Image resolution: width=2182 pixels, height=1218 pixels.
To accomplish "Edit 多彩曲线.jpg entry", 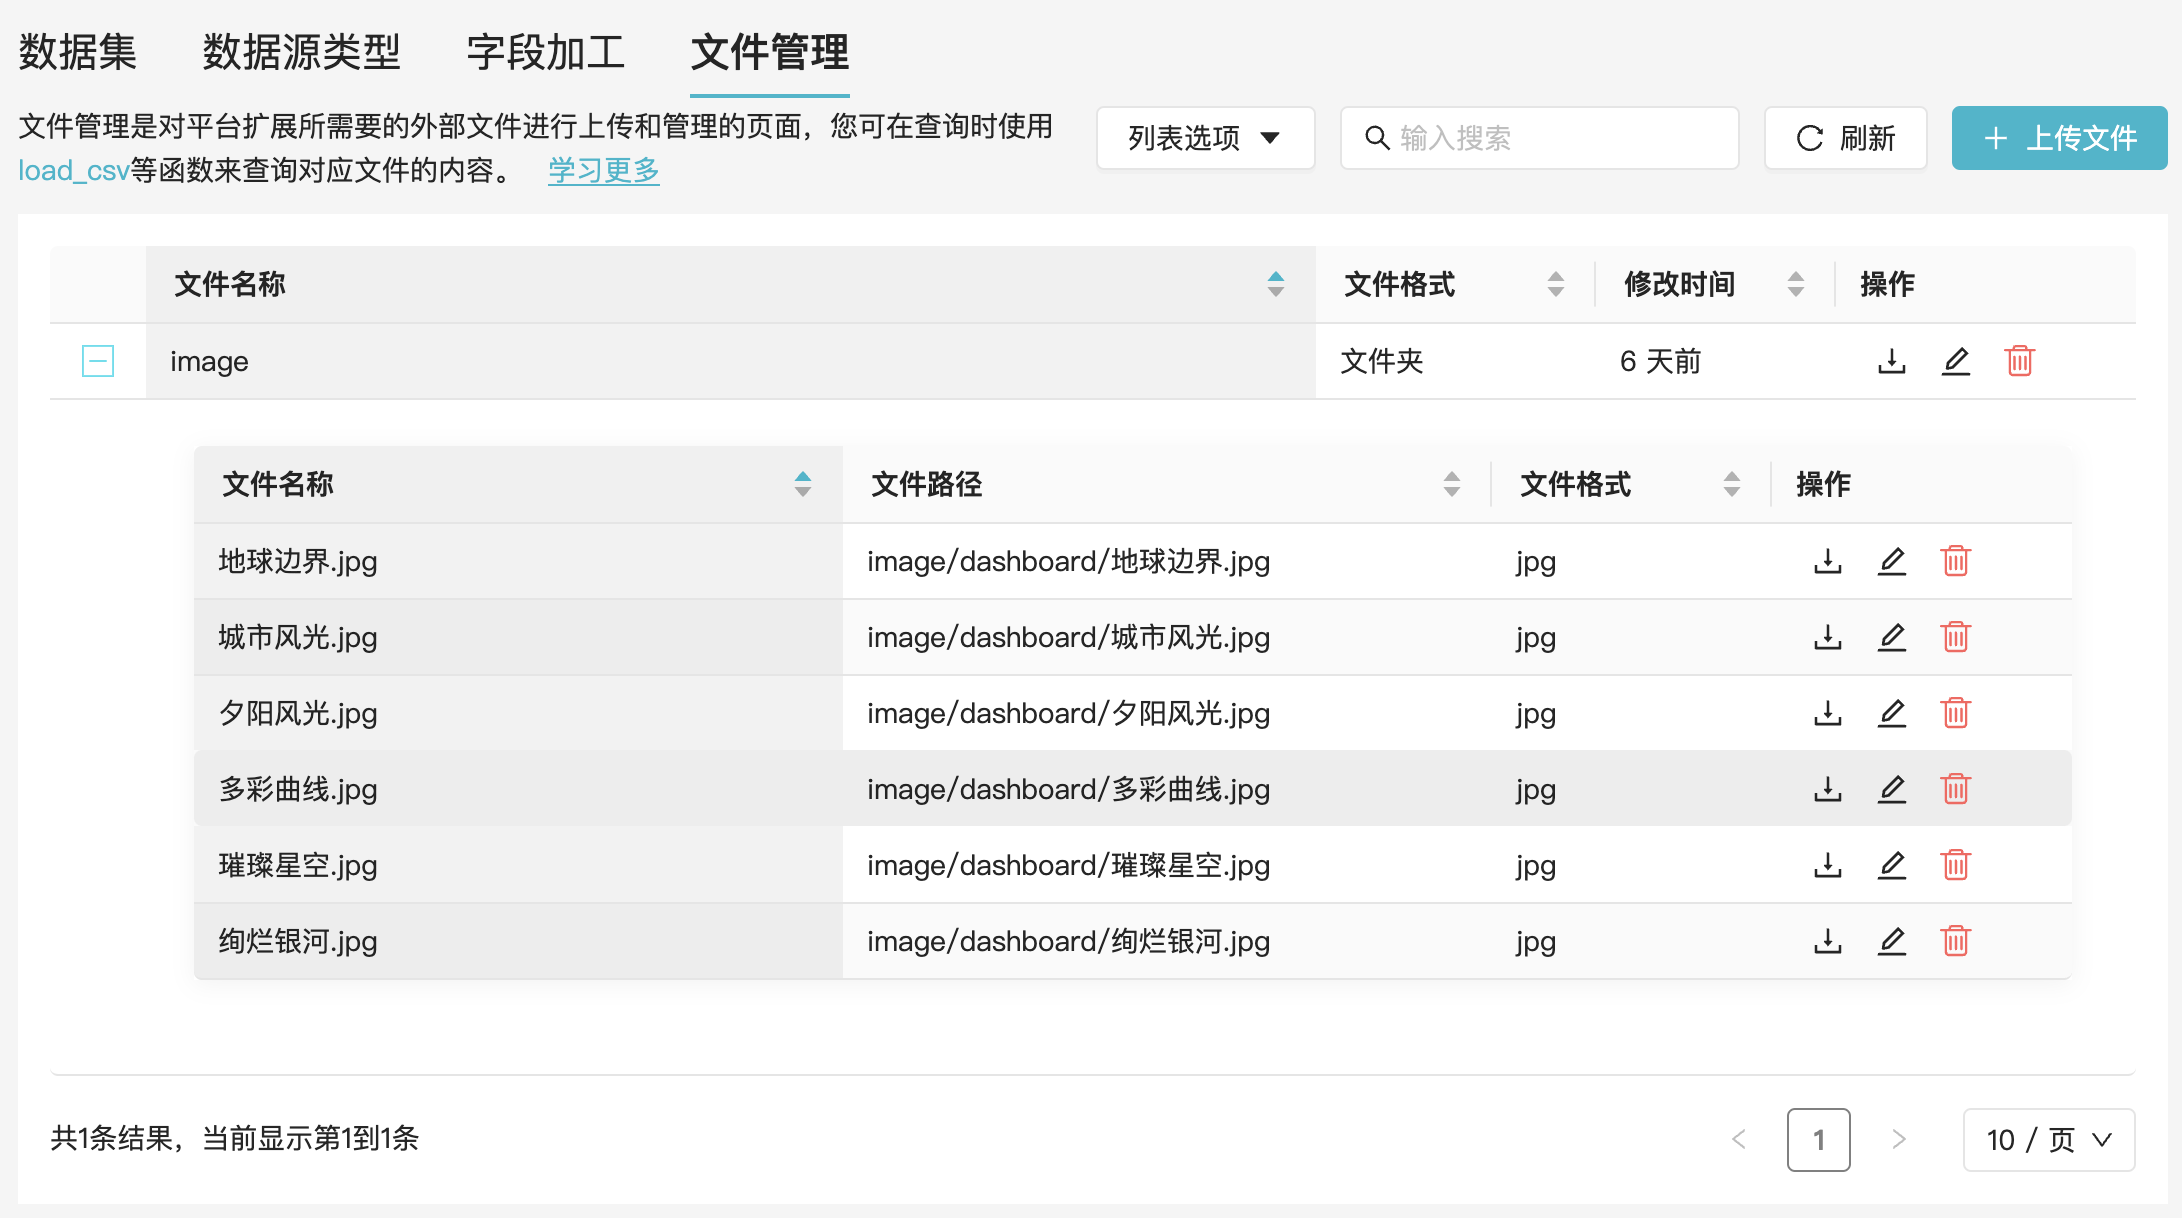I will [1891, 789].
